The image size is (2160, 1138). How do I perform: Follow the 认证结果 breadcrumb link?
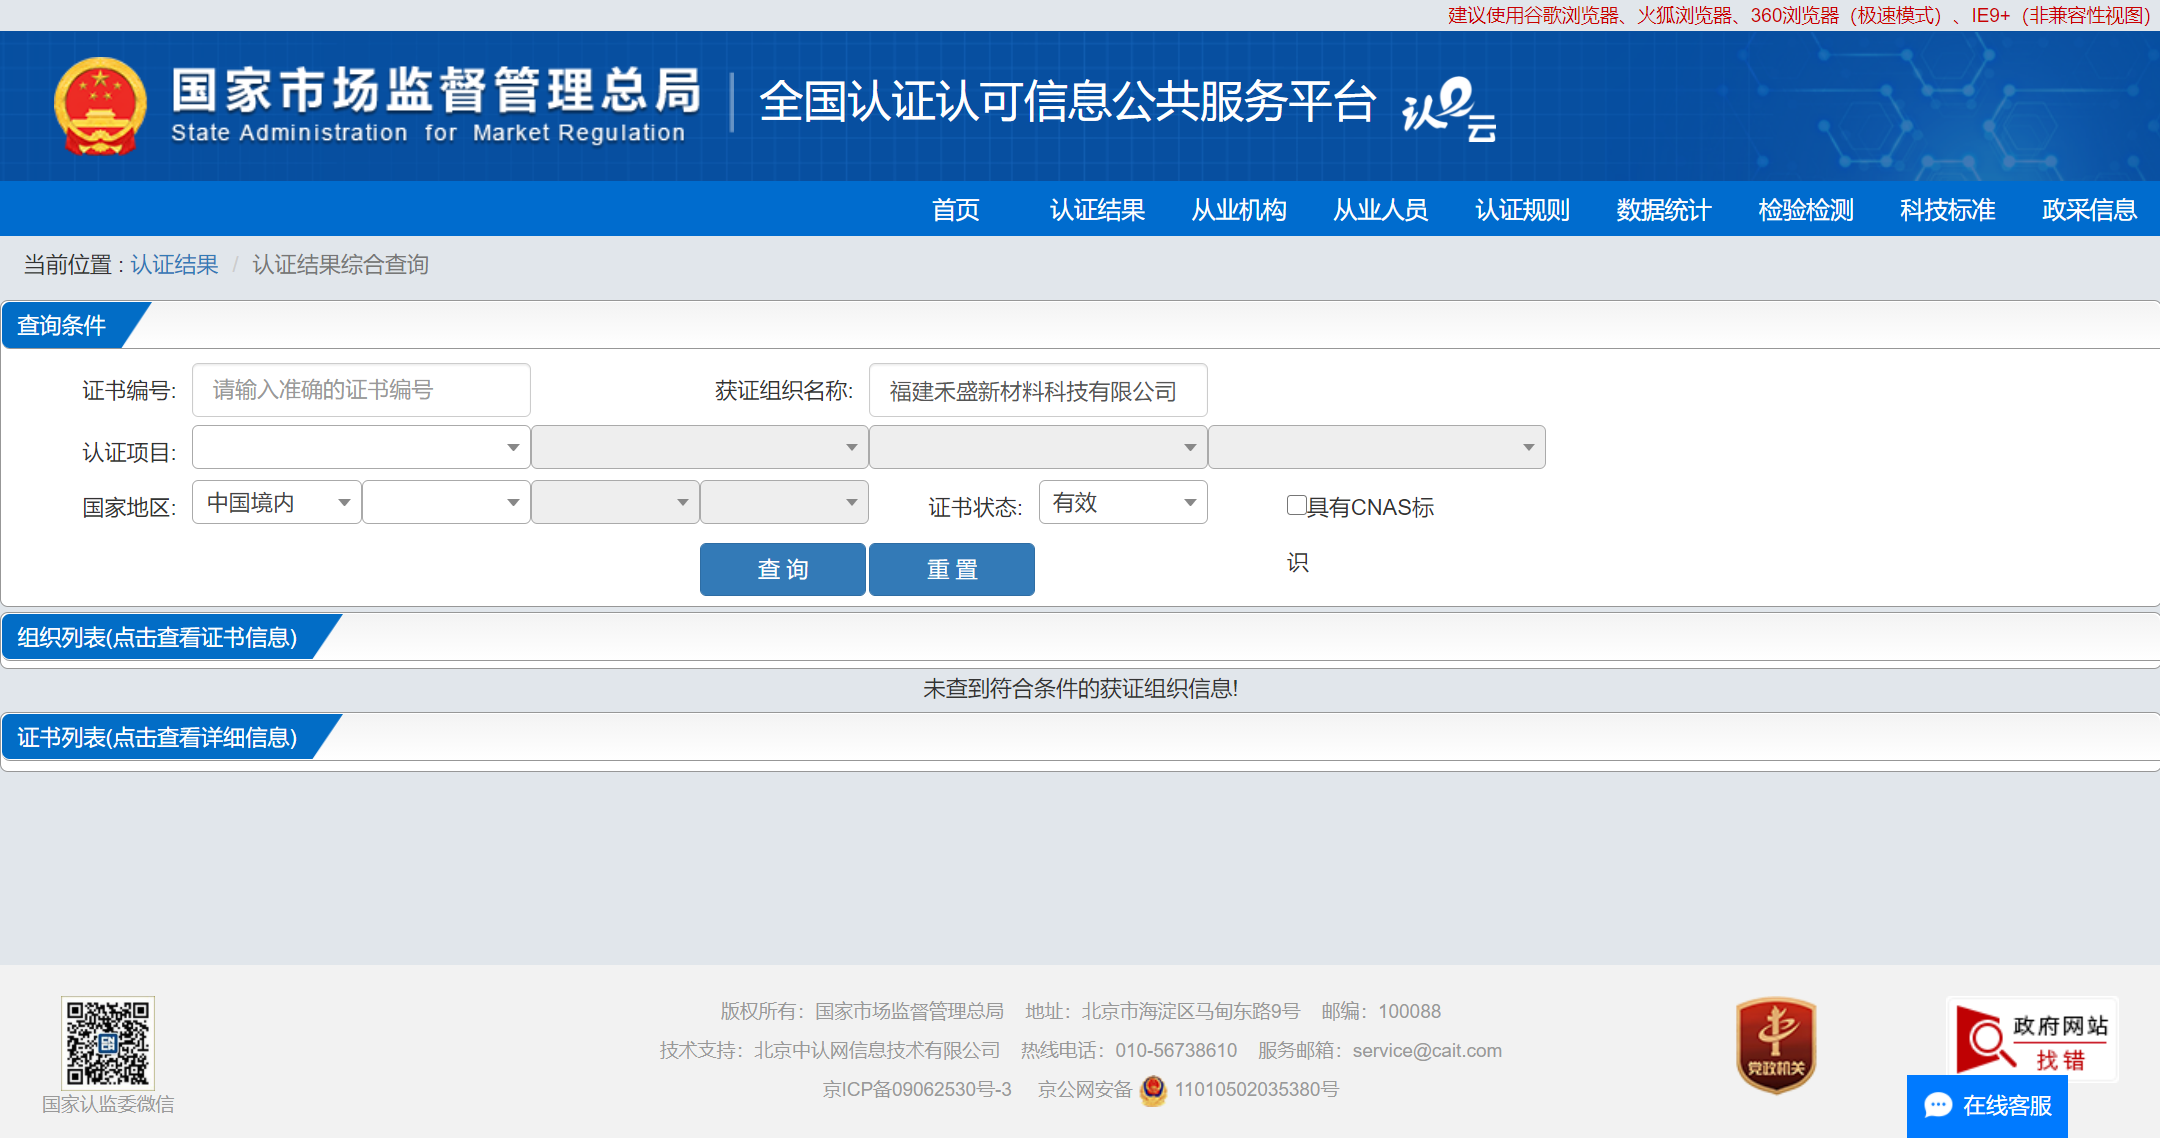pos(174,264)
